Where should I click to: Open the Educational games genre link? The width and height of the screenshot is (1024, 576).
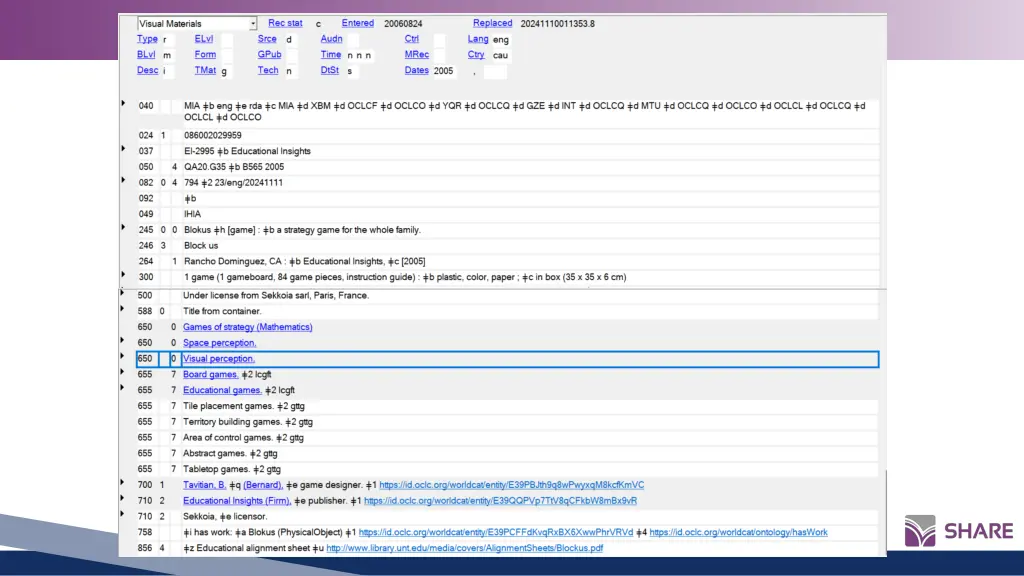222,390
